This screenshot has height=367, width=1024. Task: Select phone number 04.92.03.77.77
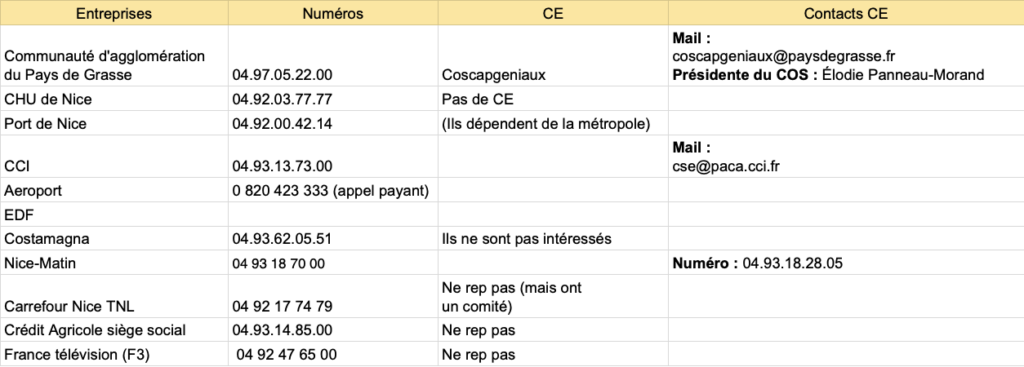tap(333, 99)
